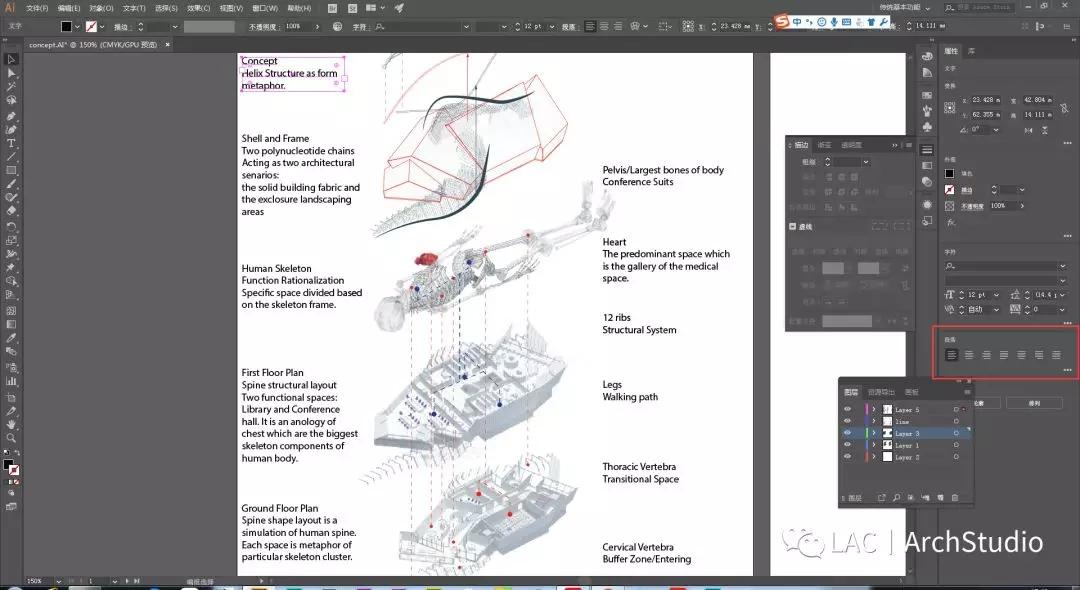Viewport: 1080px width, 590px height.
Task: Click the black fill swatch in Properties appearance
Action: click(x=950, y=173)
